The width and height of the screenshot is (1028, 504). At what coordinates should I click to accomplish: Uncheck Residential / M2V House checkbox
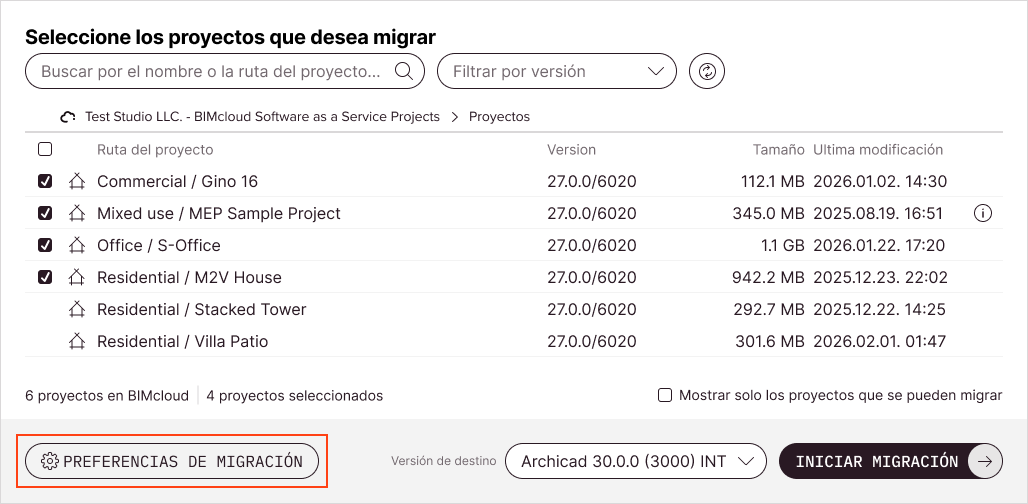pyautogui.click(x=45, y=277)
